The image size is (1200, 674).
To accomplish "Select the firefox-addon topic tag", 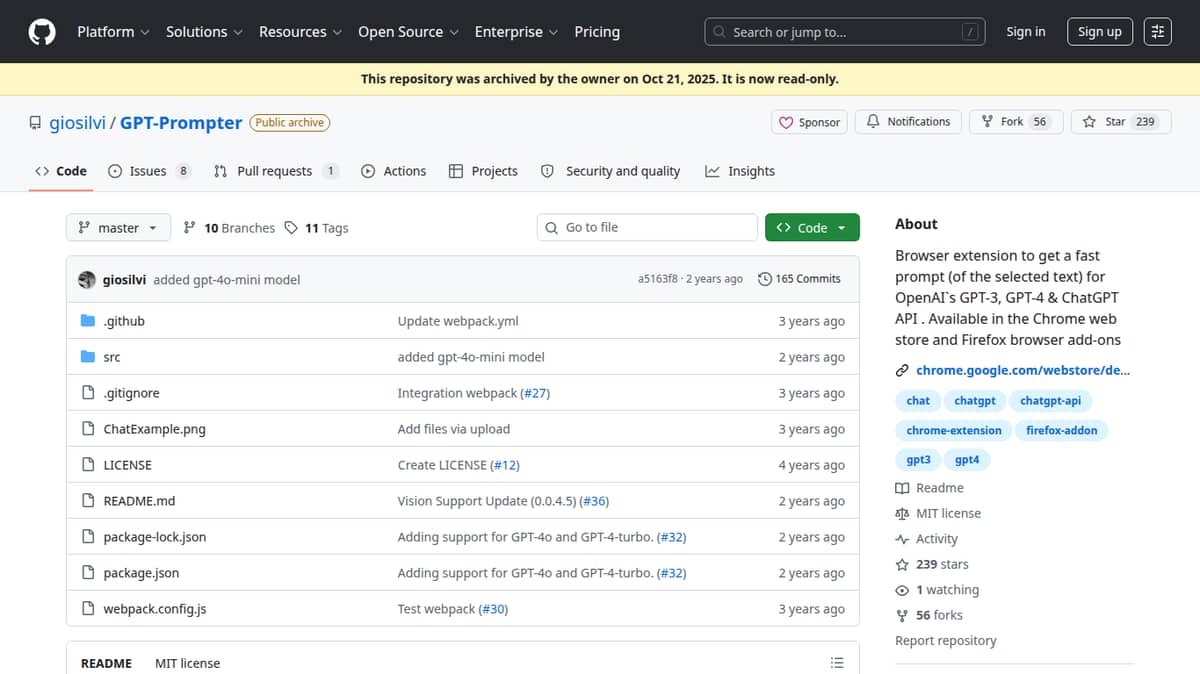I will pyautogui.click(x=1061, y=430).
